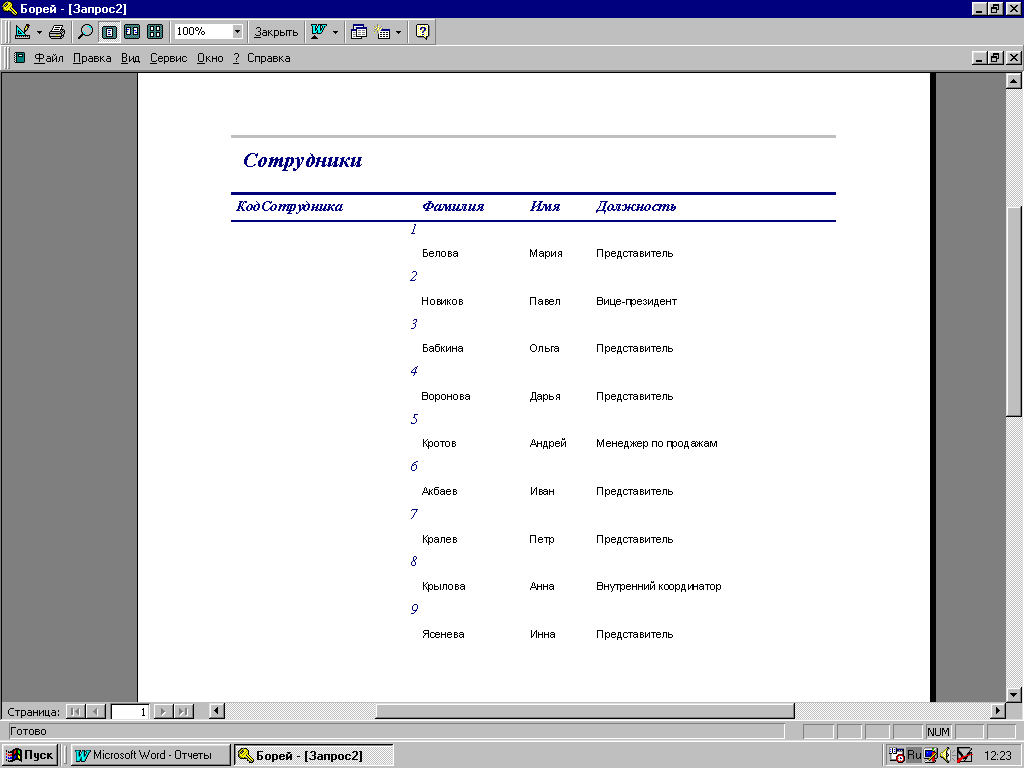Click the NUM status bar indicator
1024x768 pixels.
(x=938, y=732)
